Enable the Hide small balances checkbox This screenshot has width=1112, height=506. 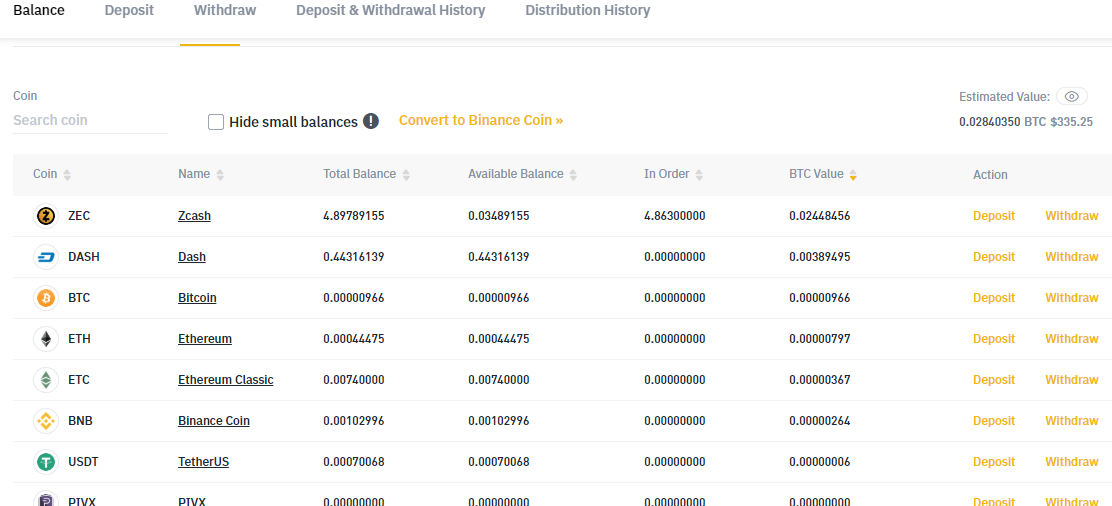(x=216, y=122)
